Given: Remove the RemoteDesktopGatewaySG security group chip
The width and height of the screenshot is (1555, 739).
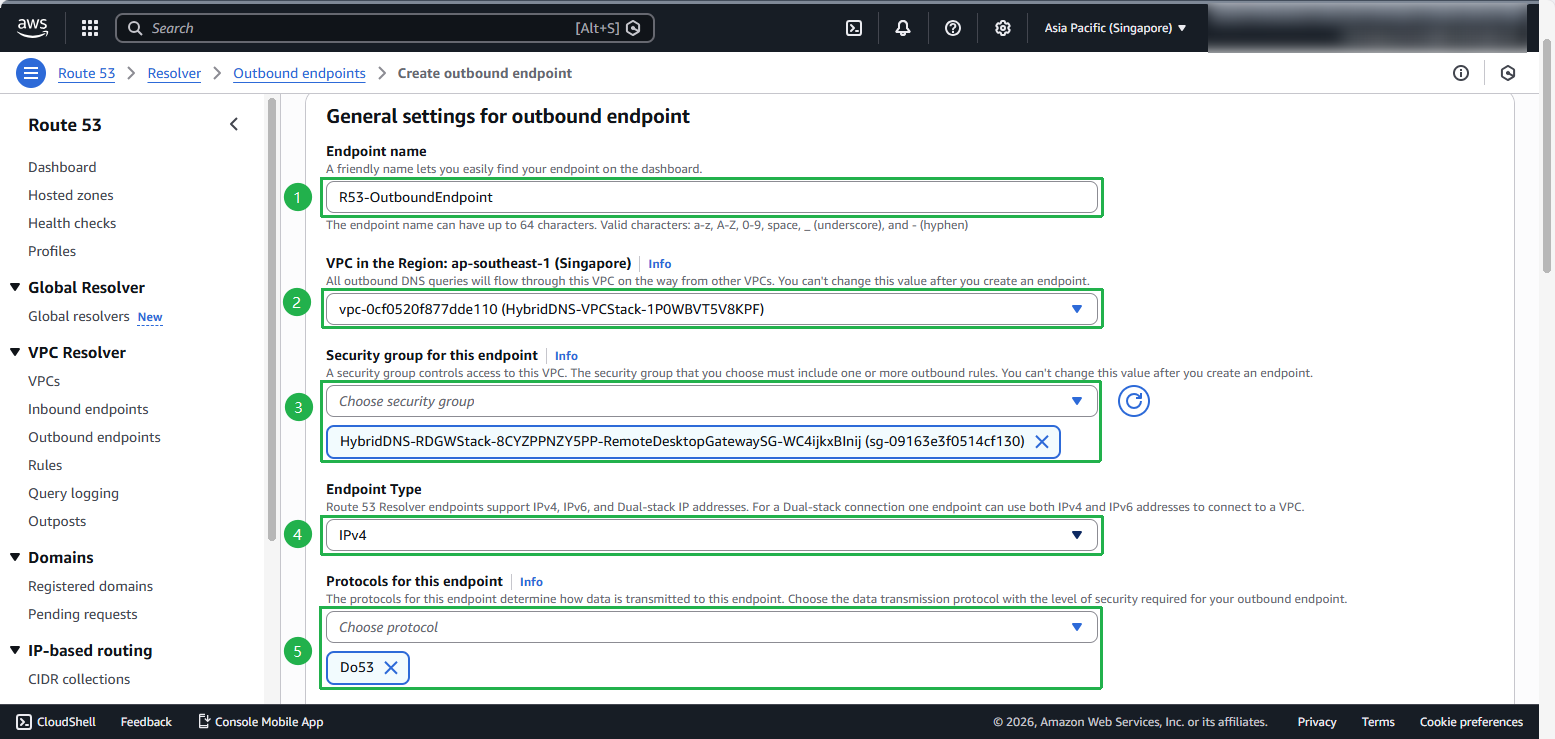Looking at the screenshot, I should pos(1041,441).
